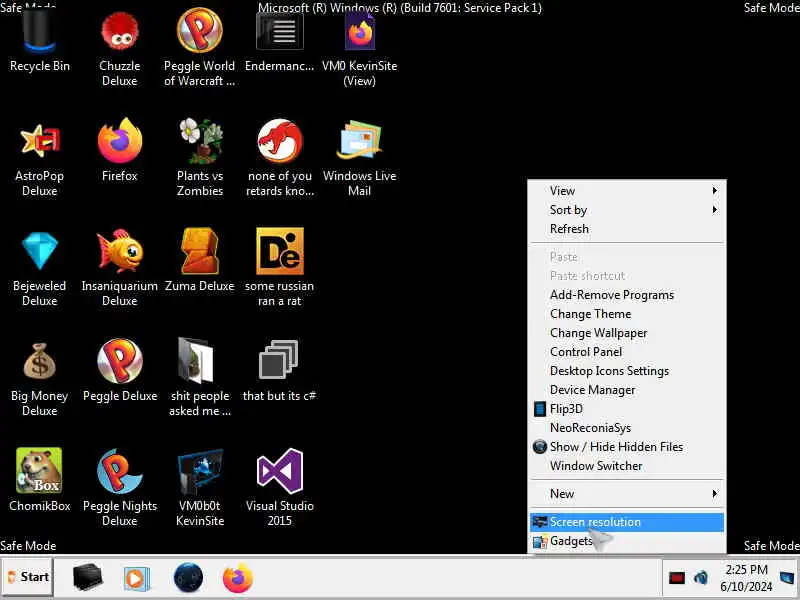Click the dark blue orb taskbar icon
Image resolution: width=800 pixels, height=600 pixels.
[x=188, y=578]
